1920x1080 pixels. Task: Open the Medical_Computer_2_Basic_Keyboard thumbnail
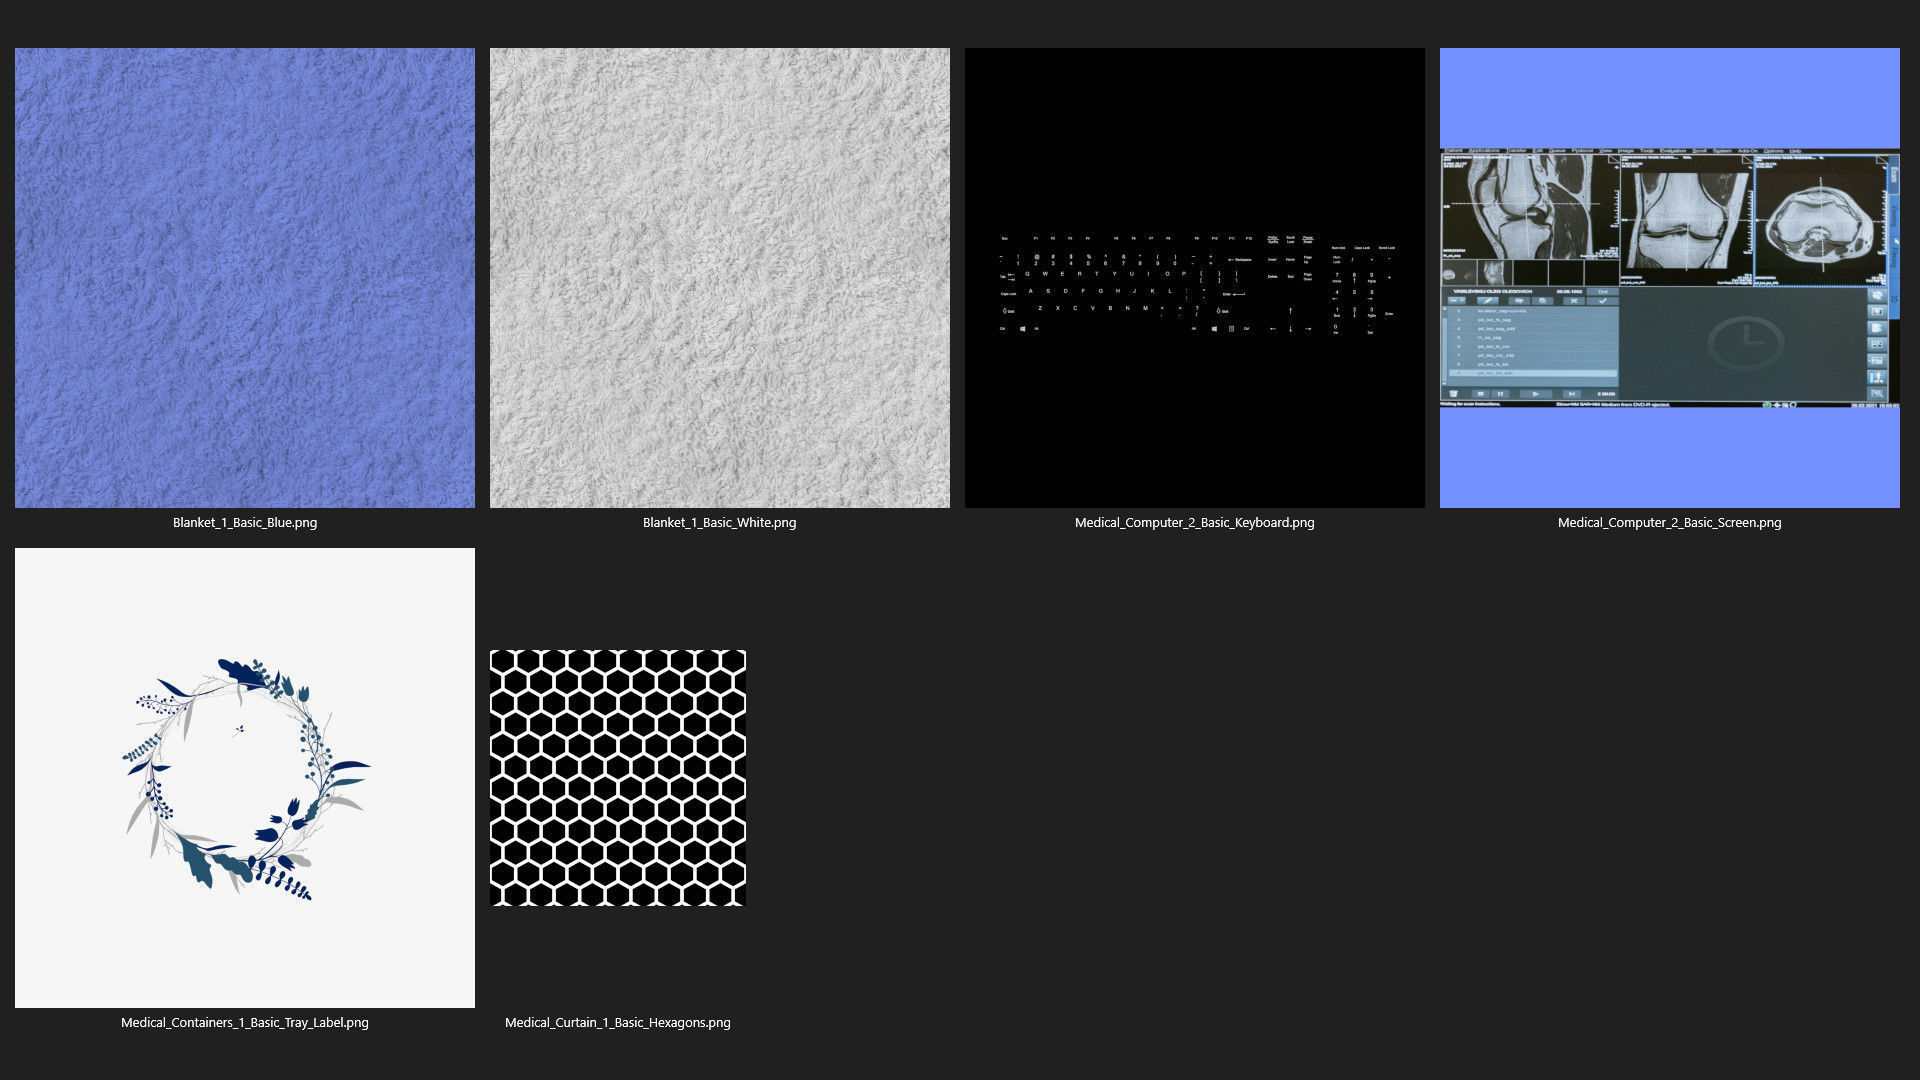pyautogui.click(x=1194, y=277)
